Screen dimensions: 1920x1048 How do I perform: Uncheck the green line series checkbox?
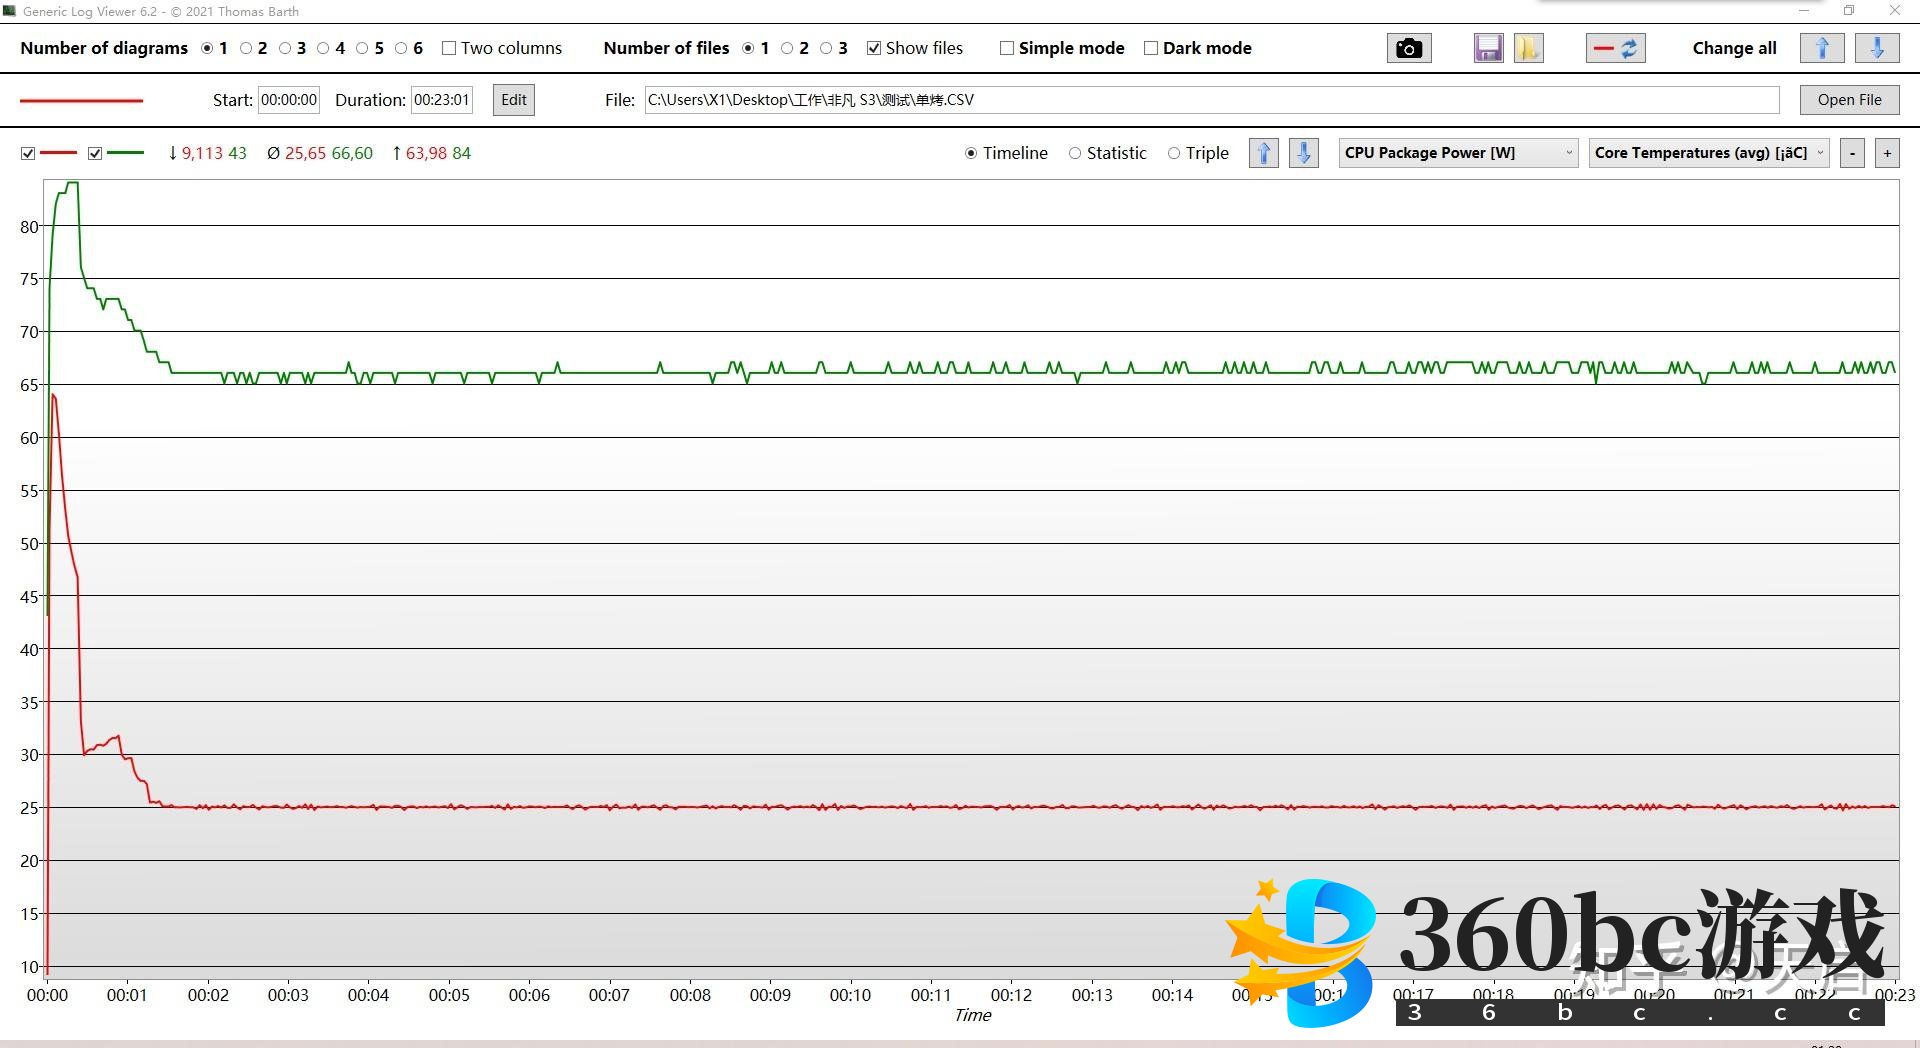coord(95,153)
